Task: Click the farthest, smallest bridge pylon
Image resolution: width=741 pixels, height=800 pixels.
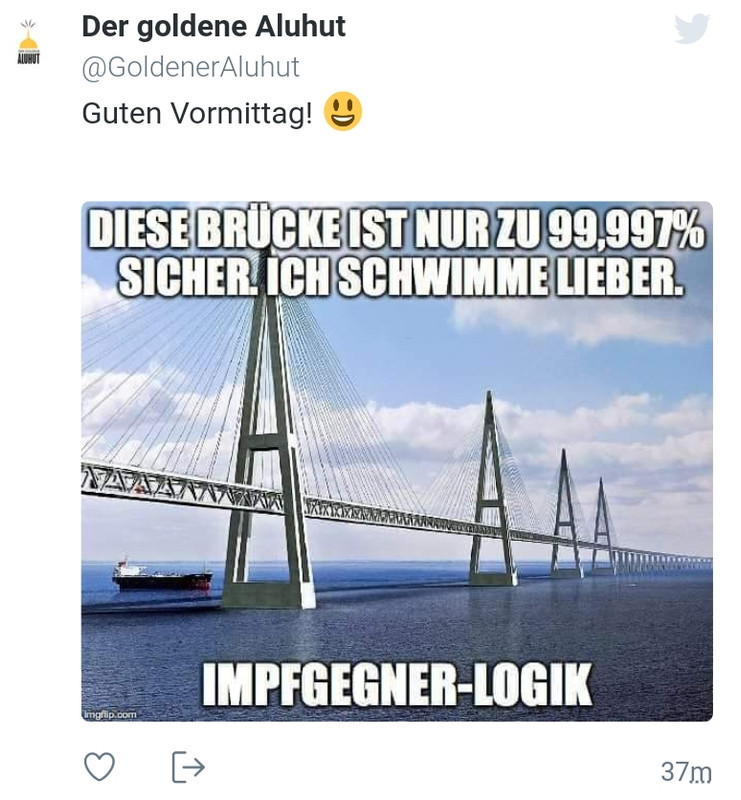Action: [603, 527]
